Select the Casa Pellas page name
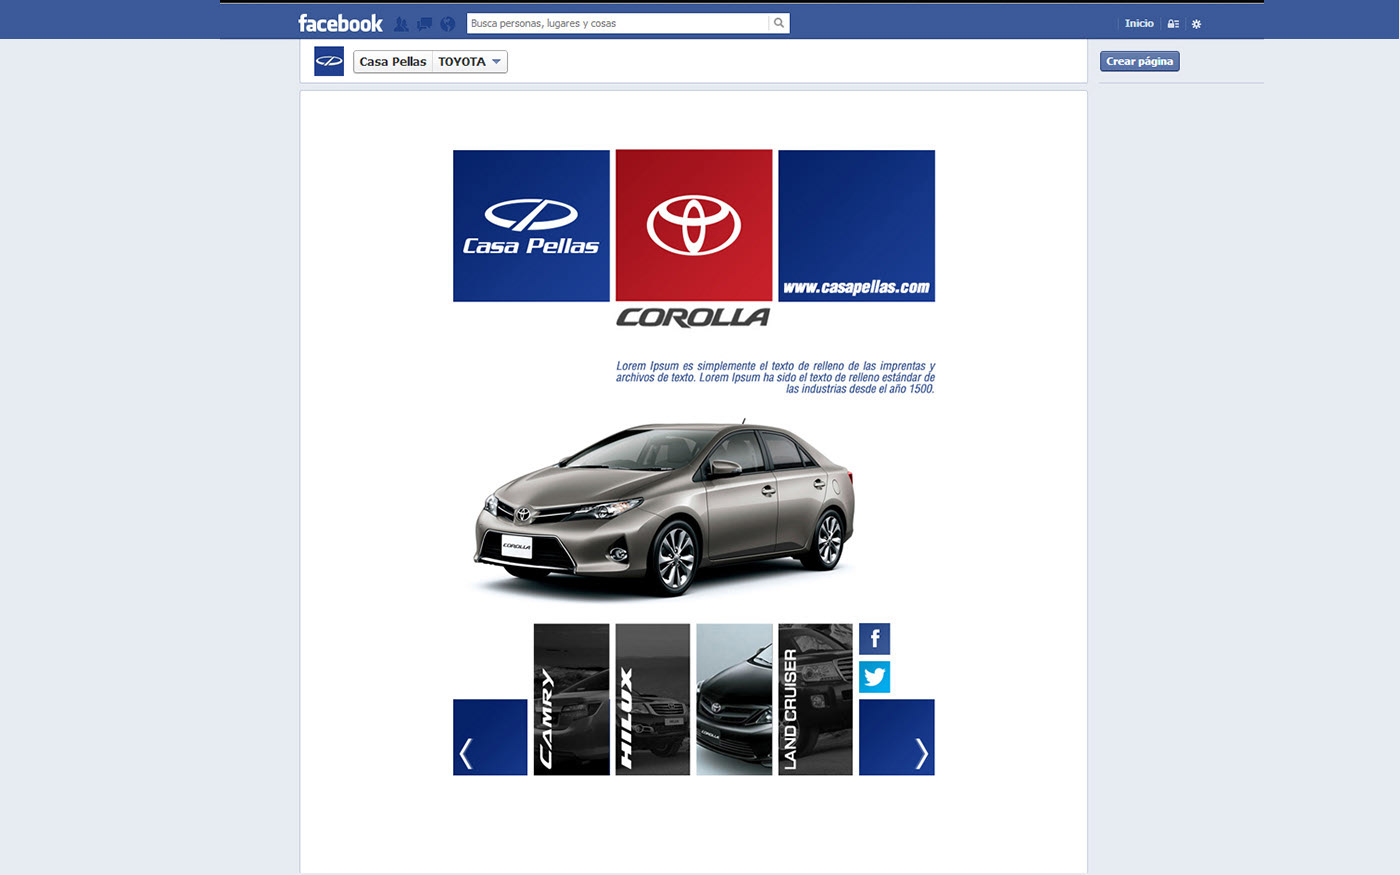Image resolution: width=1400 pixels, height=875 pixels. coord(393,62)
